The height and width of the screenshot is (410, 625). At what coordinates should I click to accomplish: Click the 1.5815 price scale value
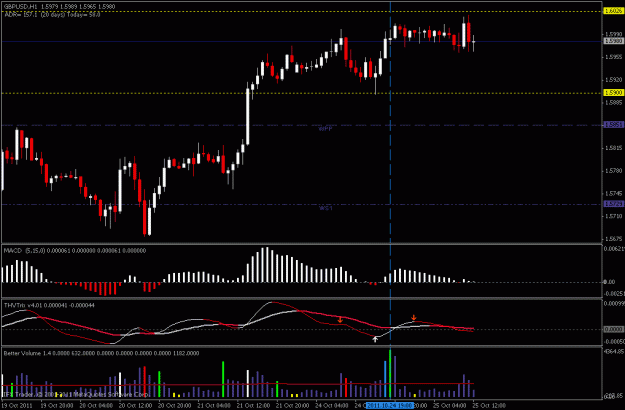click(x=613, y=148)
